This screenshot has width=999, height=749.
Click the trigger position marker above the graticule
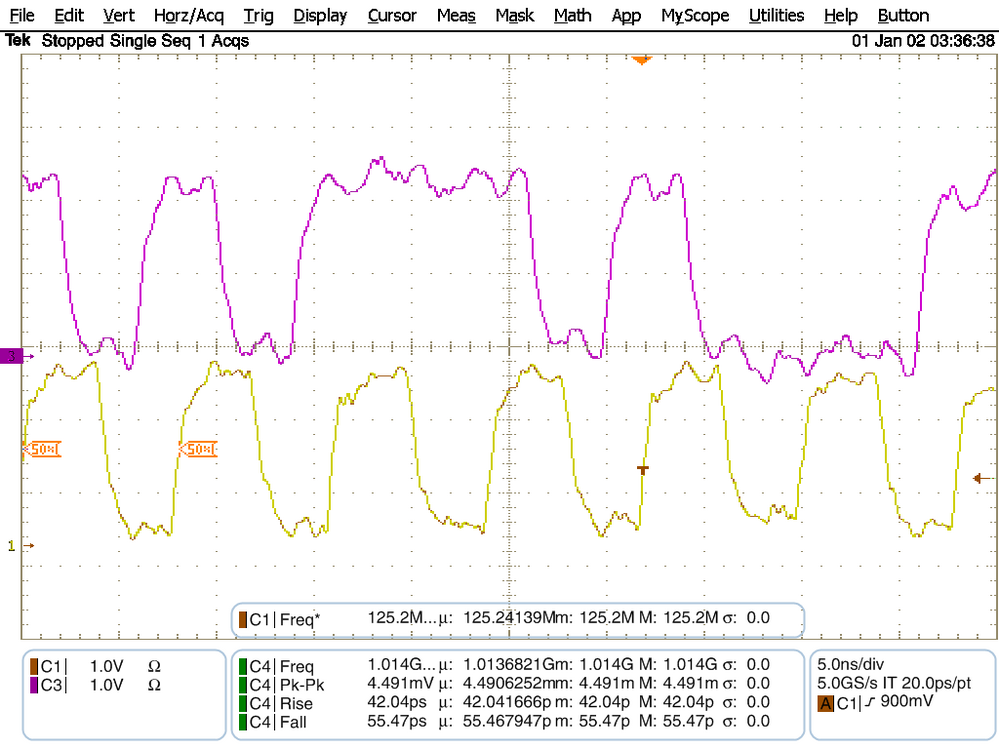tap(640, 60)
